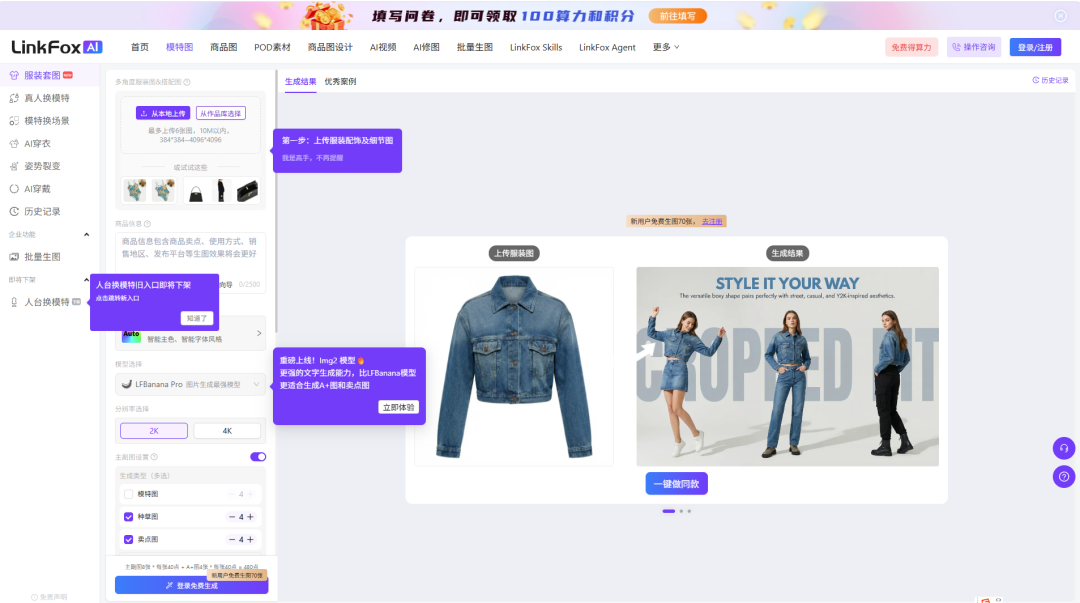Click help icon beside 主副图设置
This screenshot has width=1080, height=603.
[154, 457]
